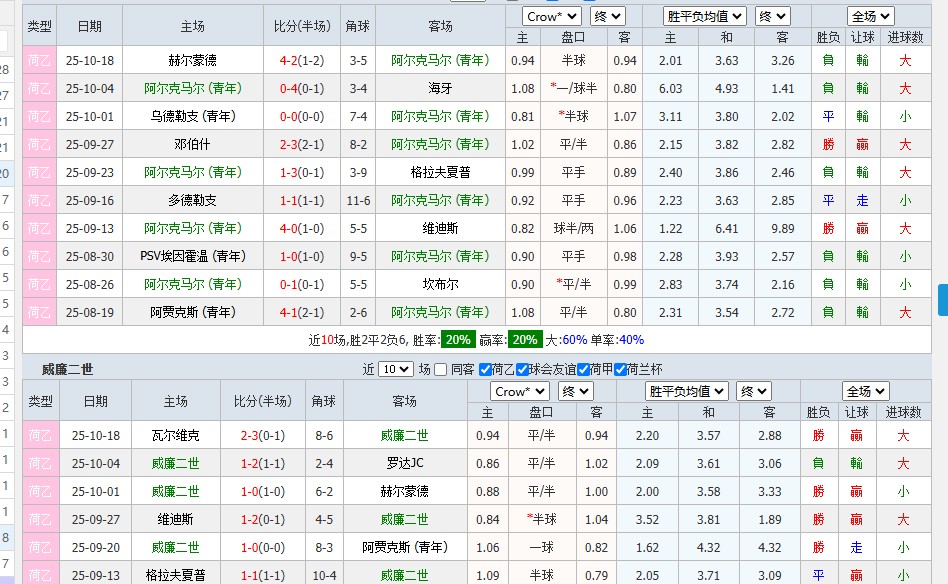Click the score 2-3(0-1) of the 瓦尔维克 match

262,436
